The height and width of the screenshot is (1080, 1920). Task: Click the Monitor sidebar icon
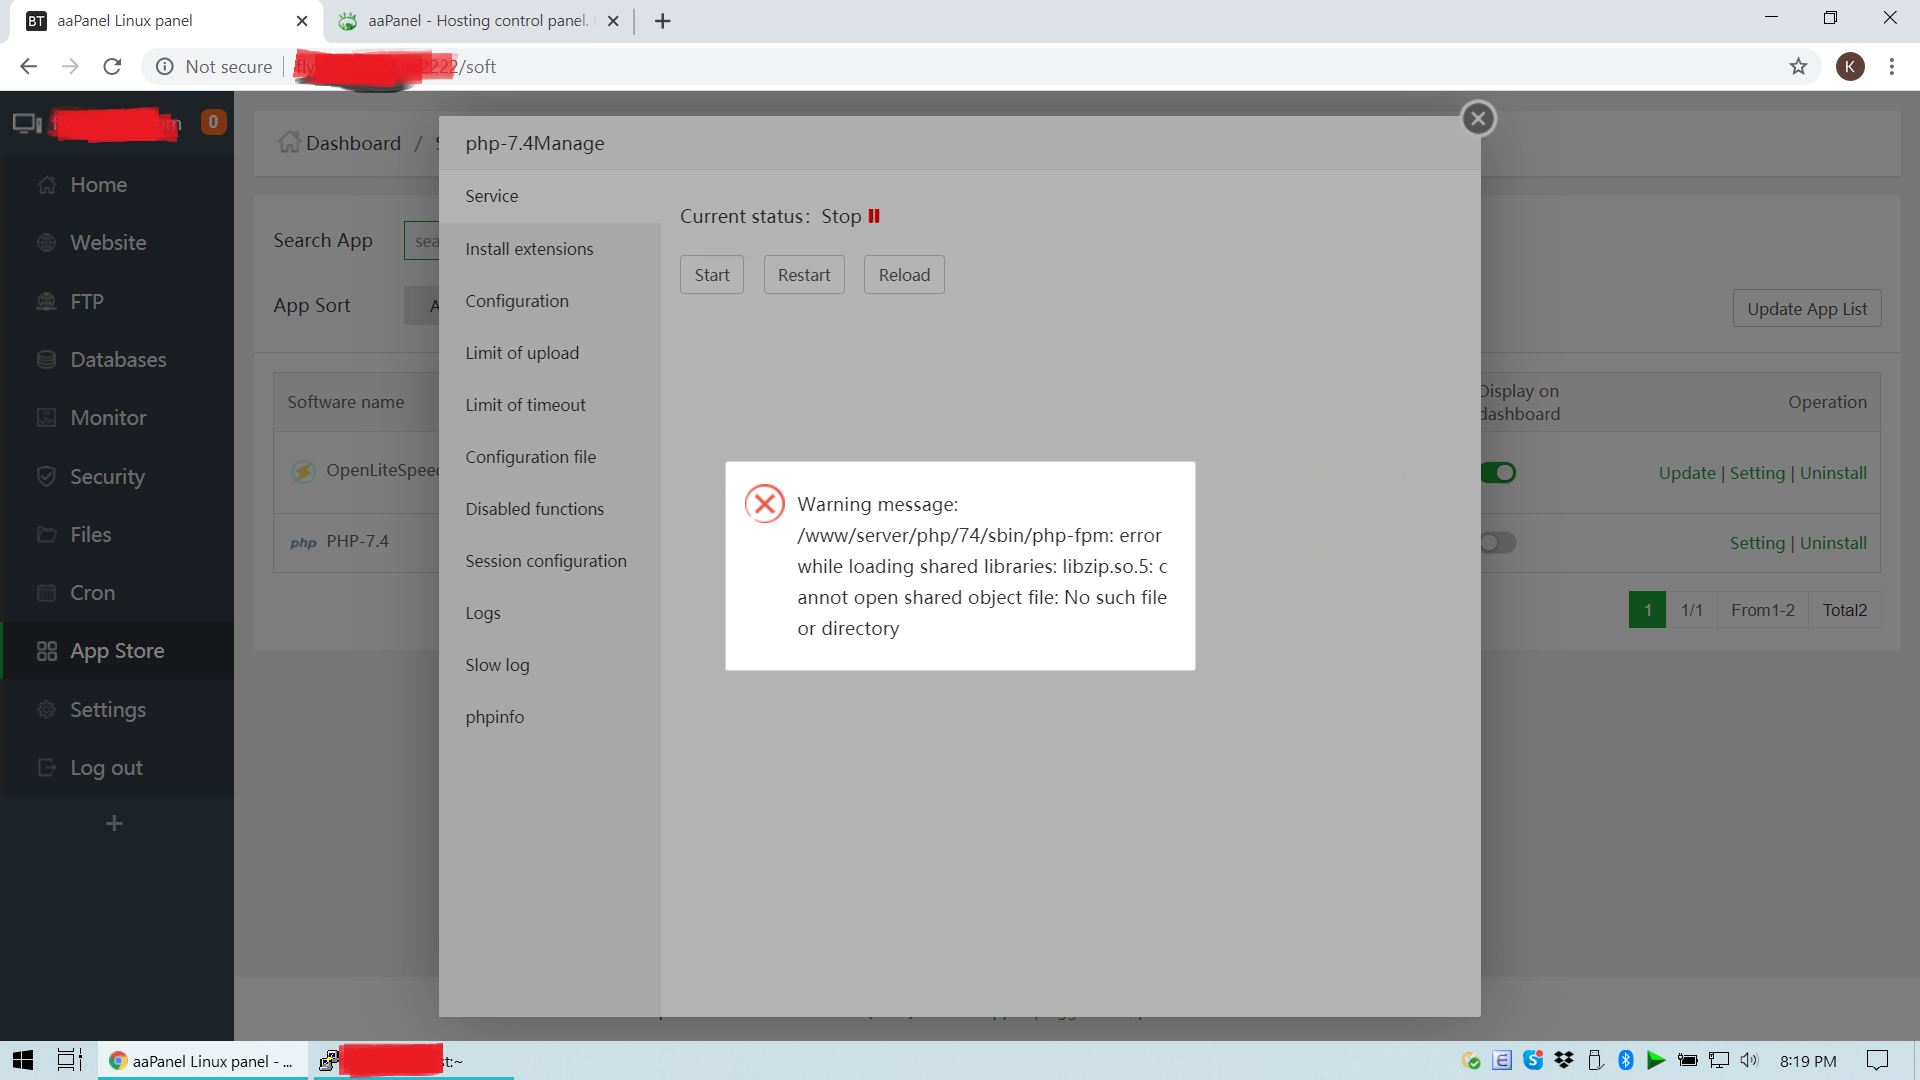click(x=46, y=418)
